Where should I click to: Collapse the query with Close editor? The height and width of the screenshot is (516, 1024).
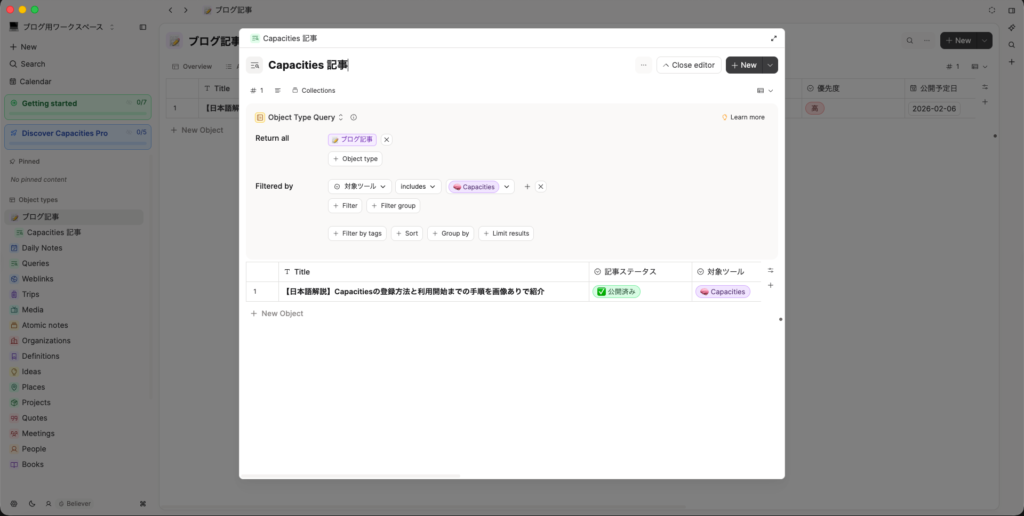pyautogui.click(x=688, y=65)
